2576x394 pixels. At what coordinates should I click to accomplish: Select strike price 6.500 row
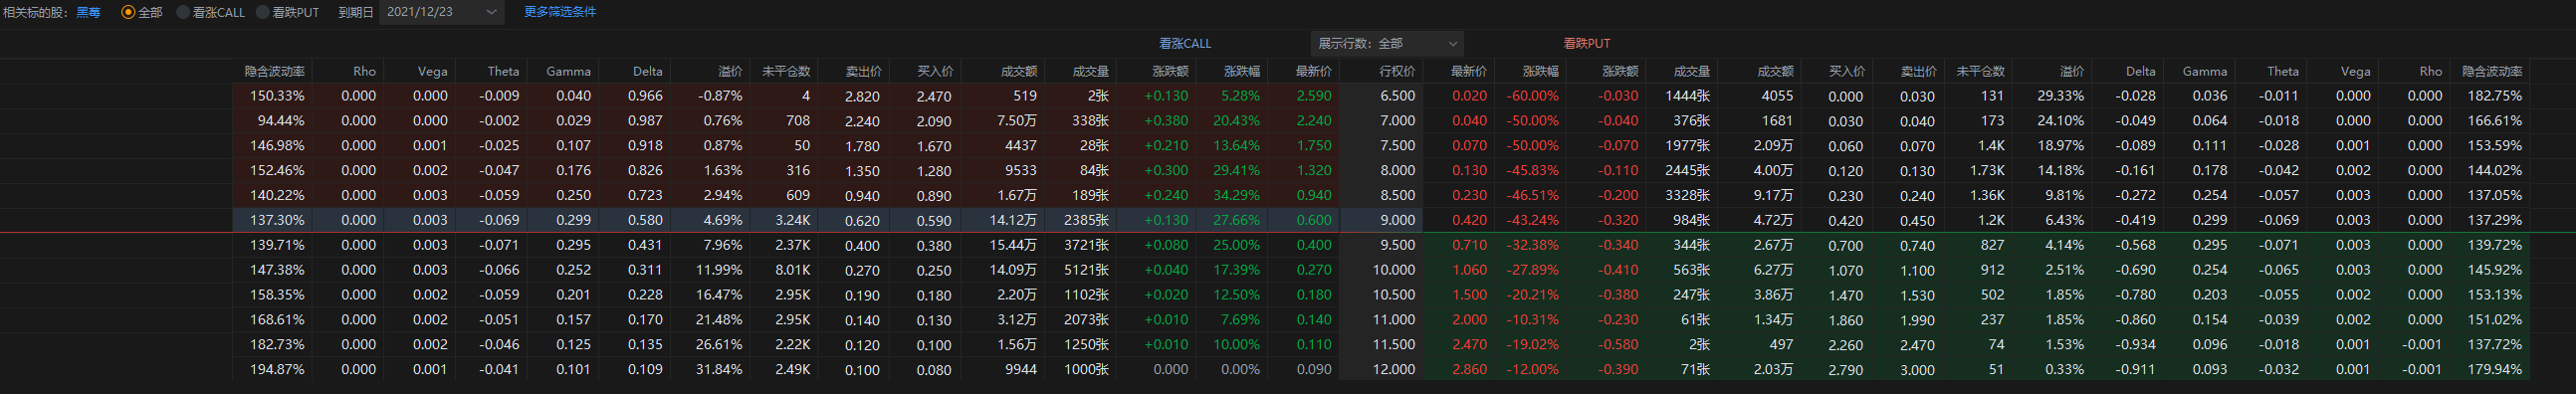[x=1397, y=96]
